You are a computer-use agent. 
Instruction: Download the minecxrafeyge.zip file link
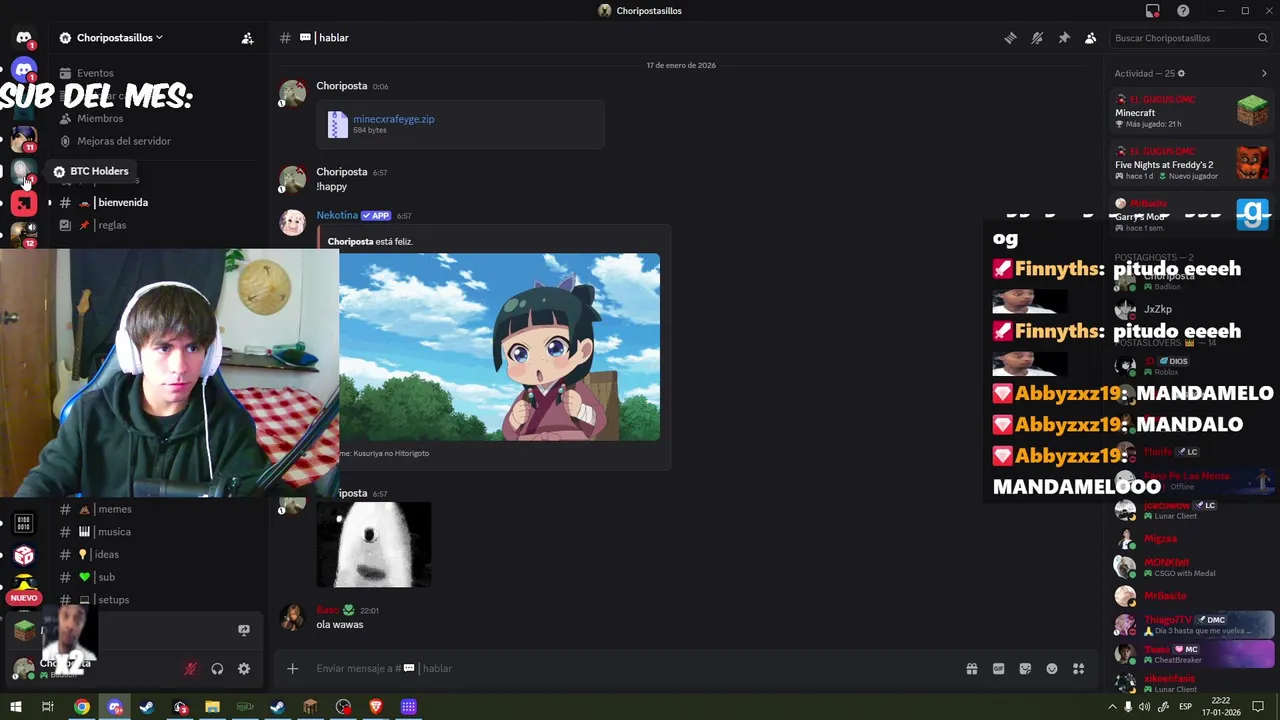coord(393,119)
